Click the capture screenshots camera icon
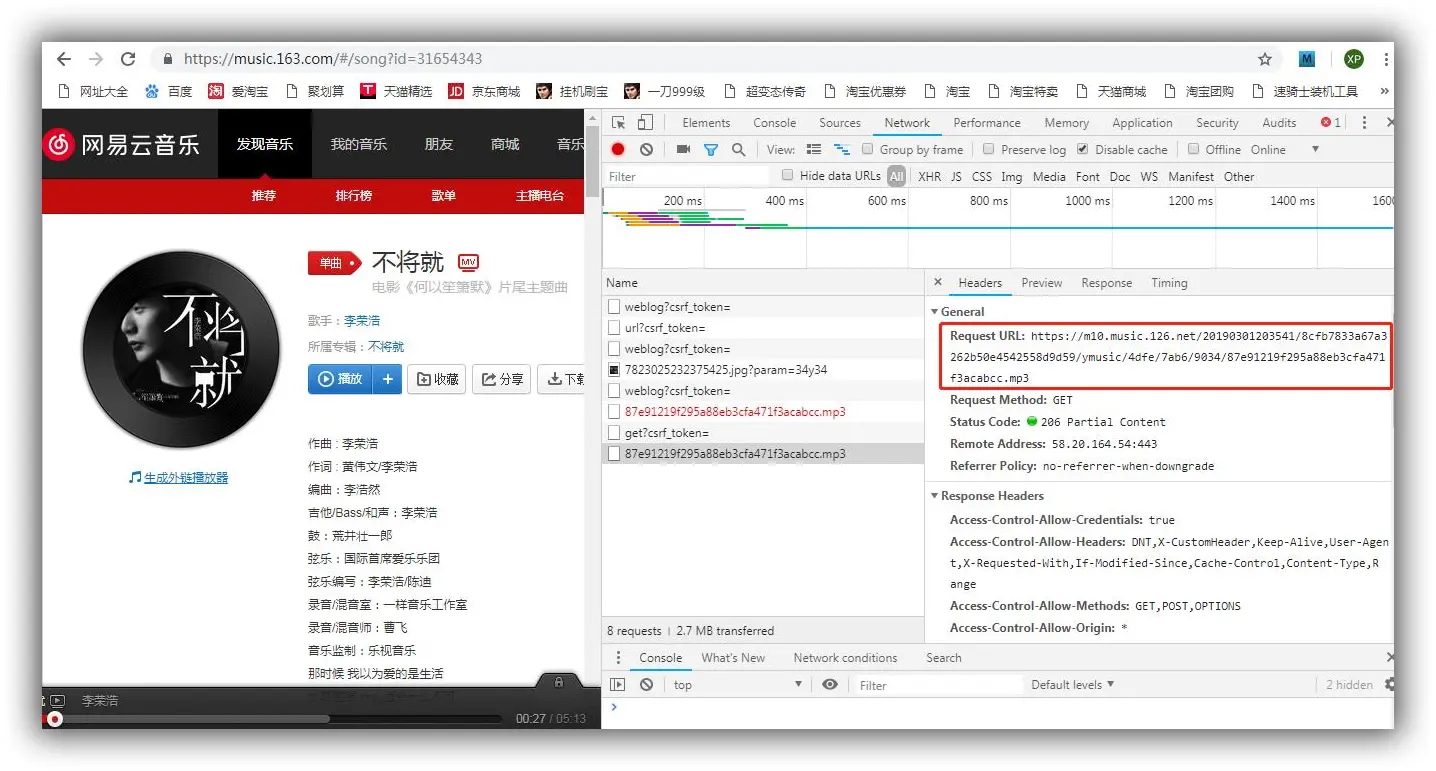The width and height of the screenshot is (1436, 771). 683,149
